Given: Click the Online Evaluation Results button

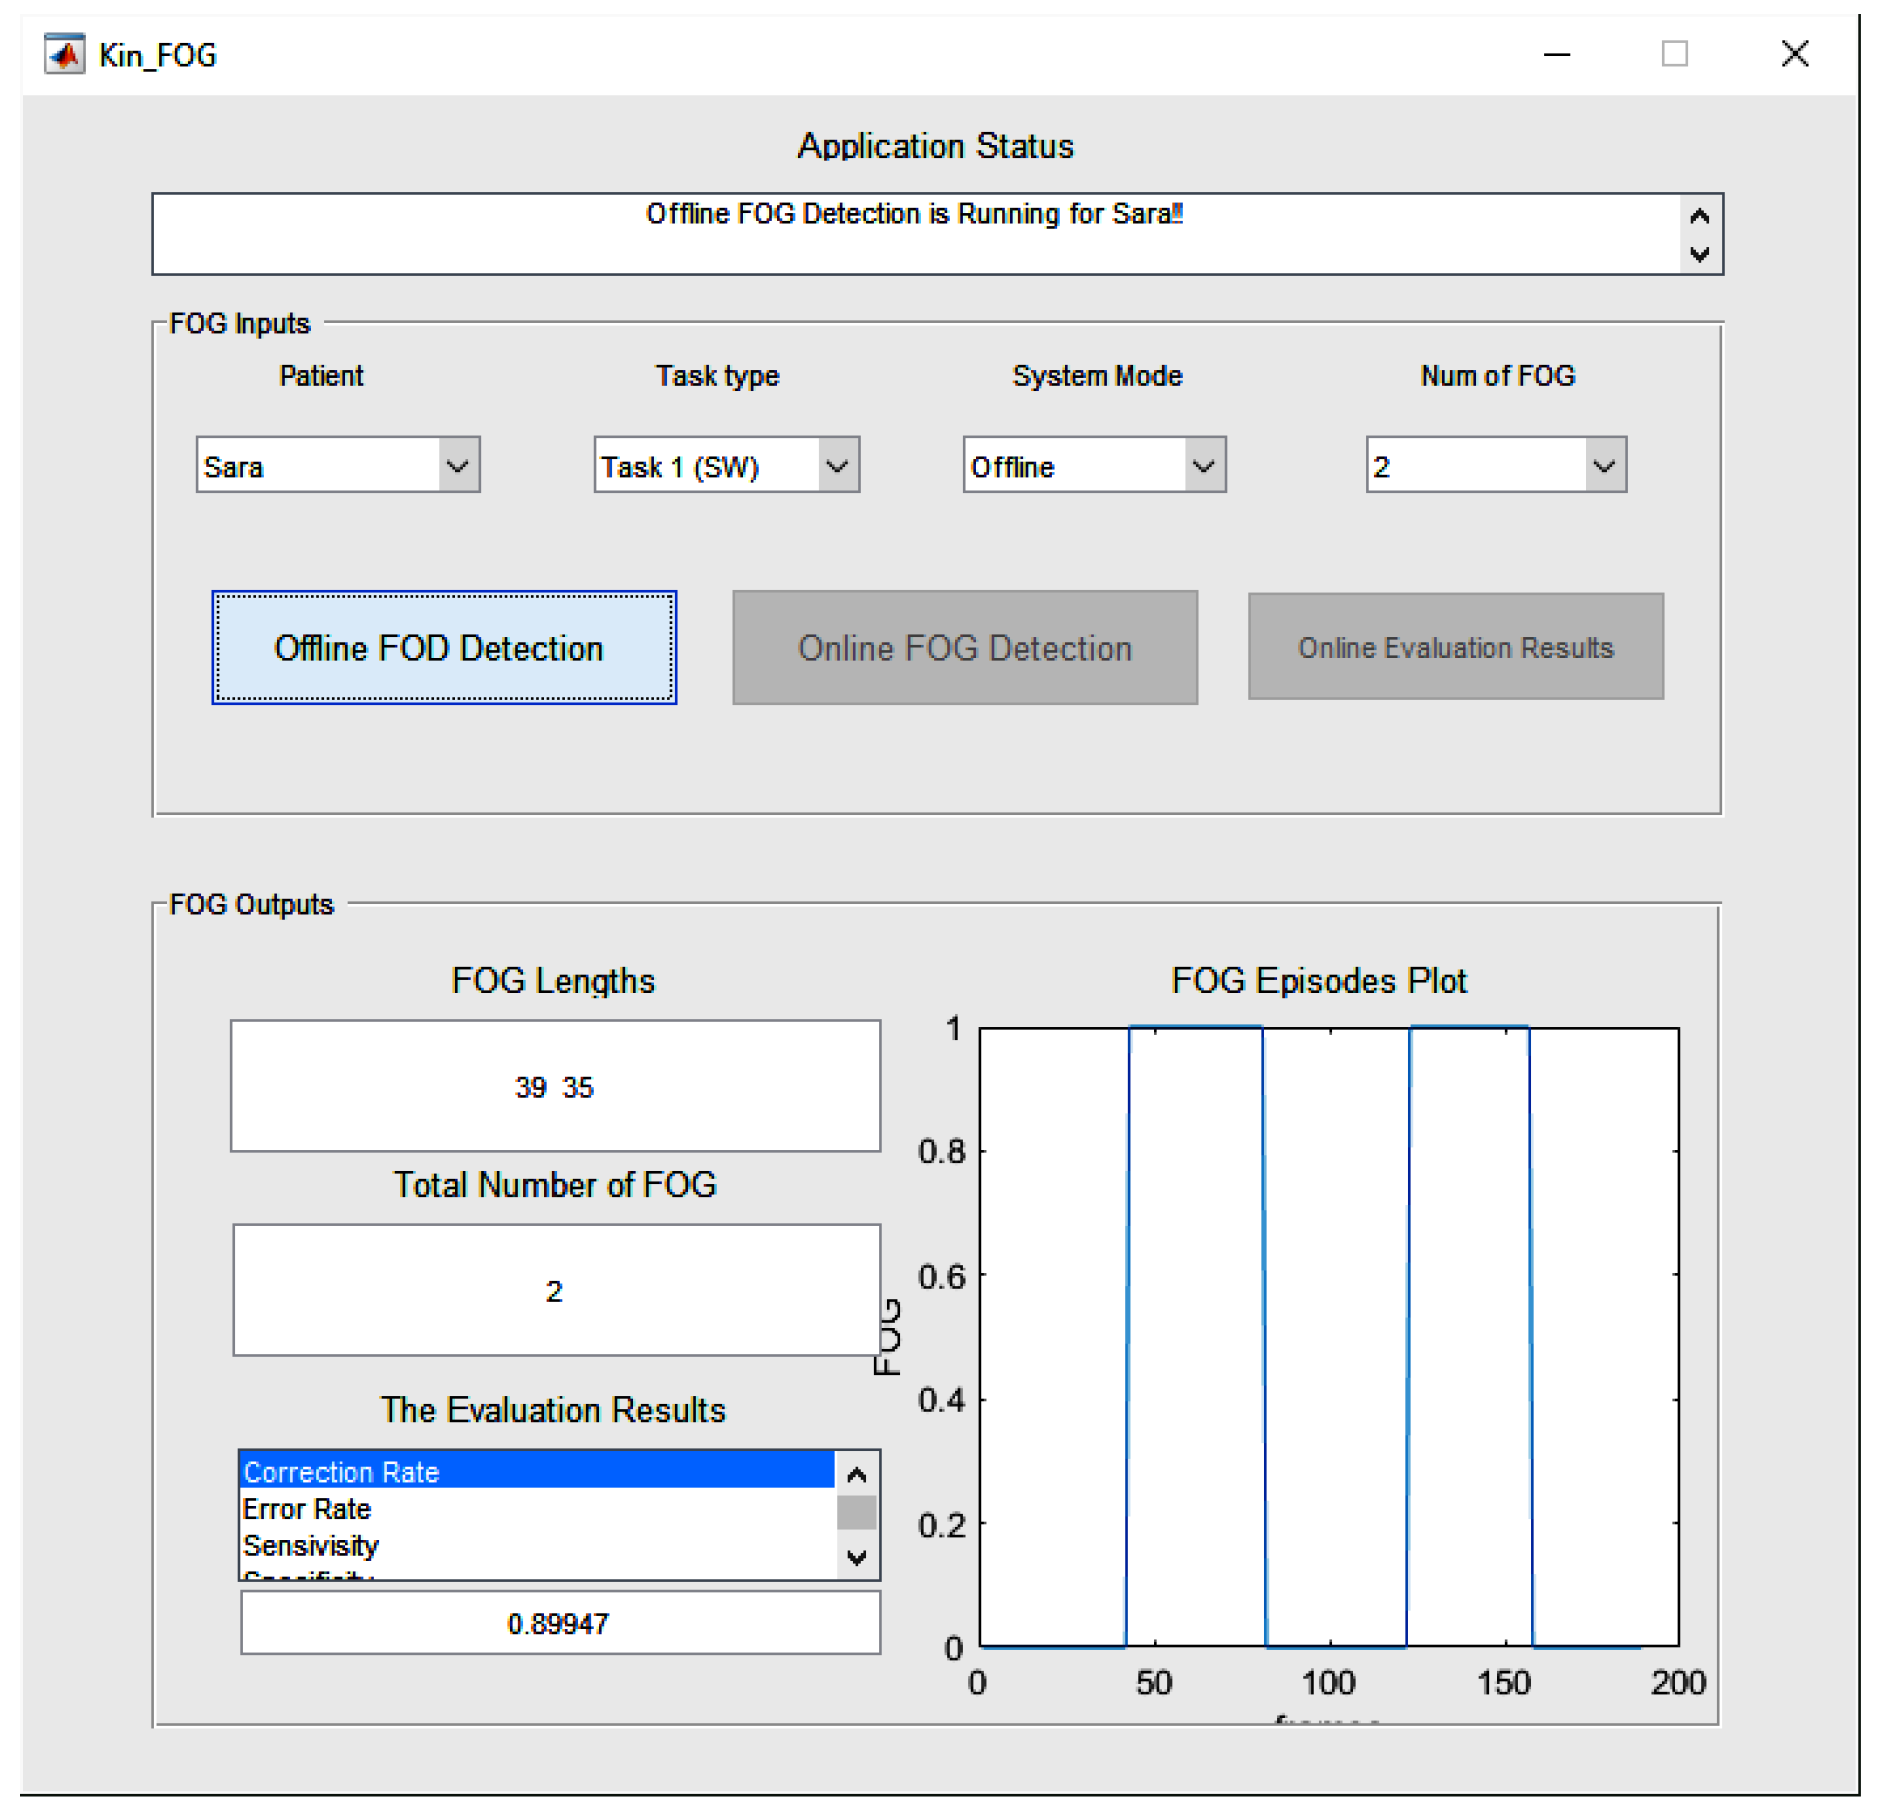Looking at the screenshot, I should [1455, 647].
